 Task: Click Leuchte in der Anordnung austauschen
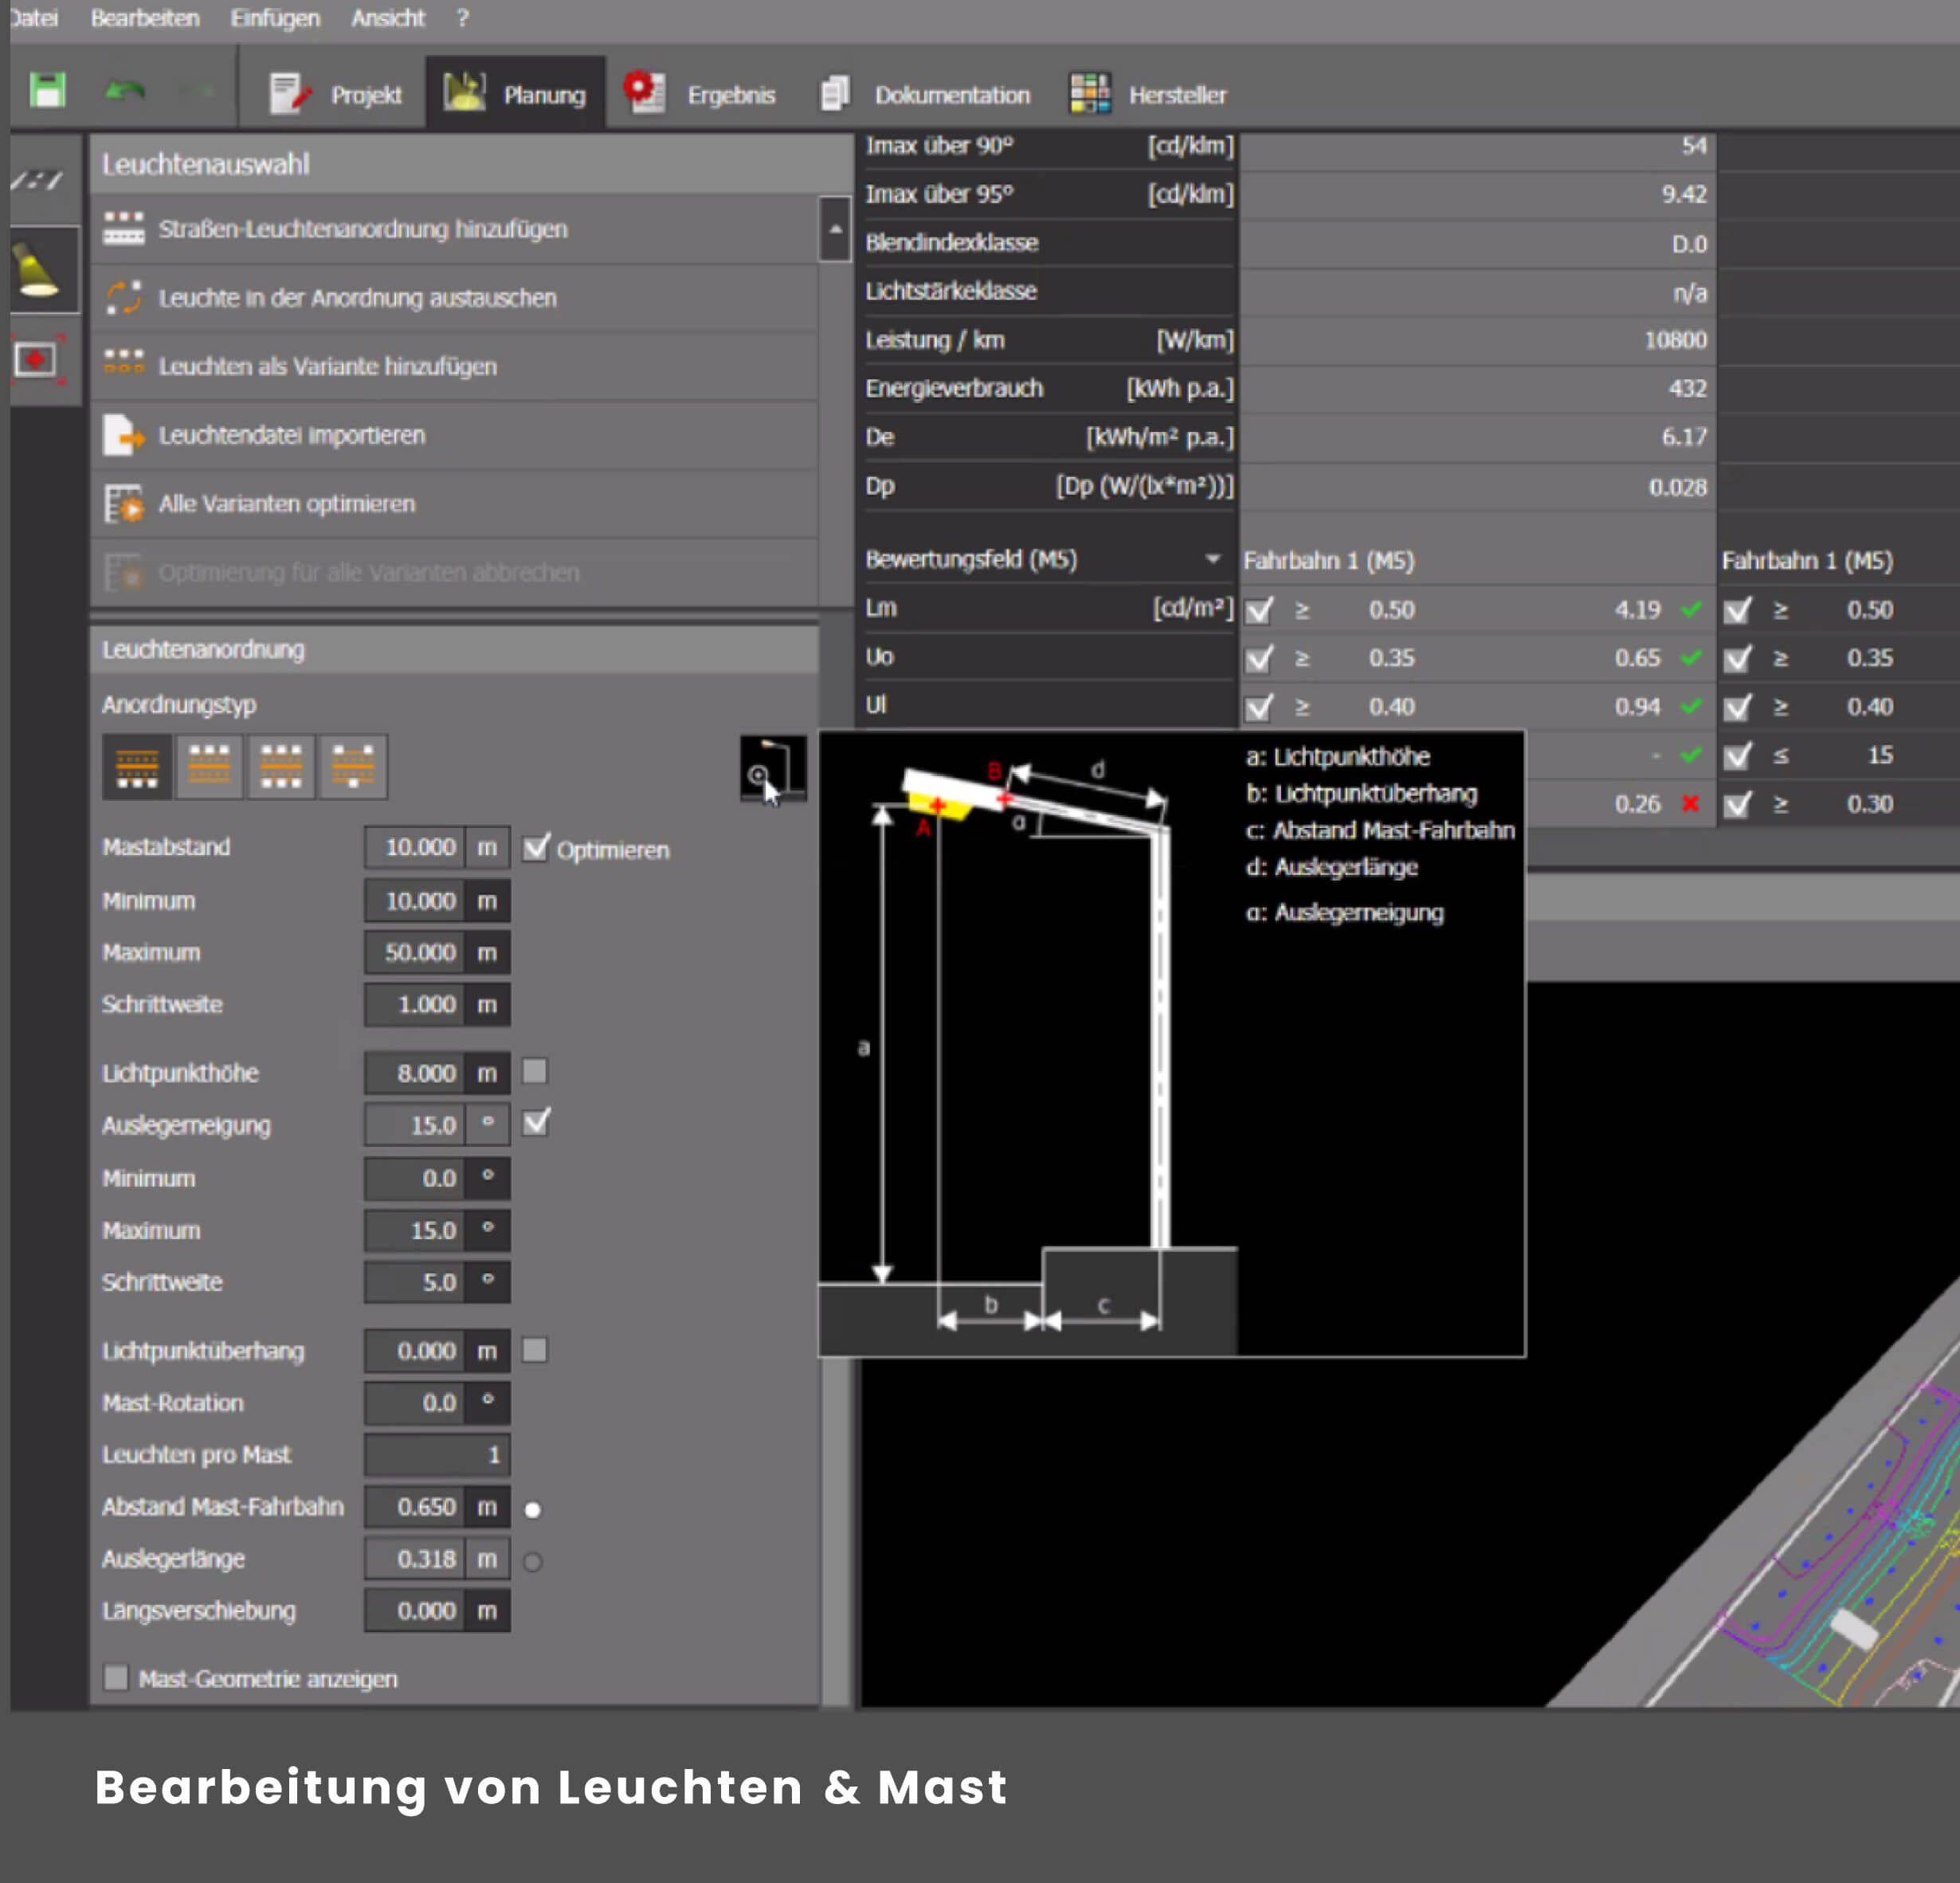click(454, 298)
